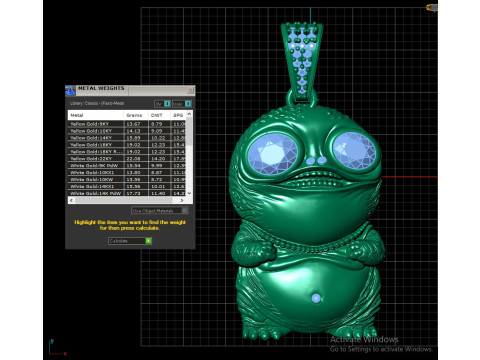Click the green arrow beside Calculate
Screen dimensions: 480x360
point(149,241)
